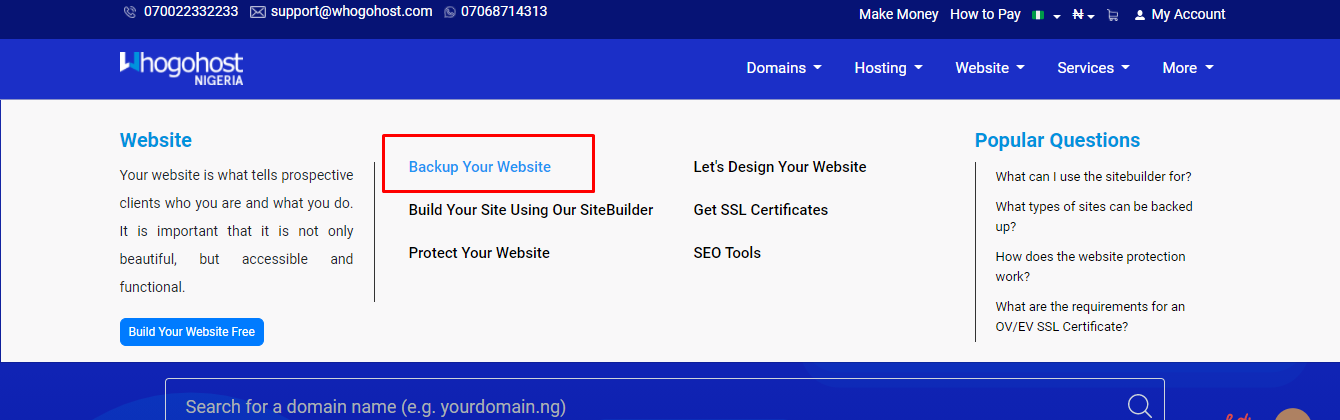Viewport: 1340px width, 420px height.
Task: Select Let's Design Your Website
Action: (780, 167)
